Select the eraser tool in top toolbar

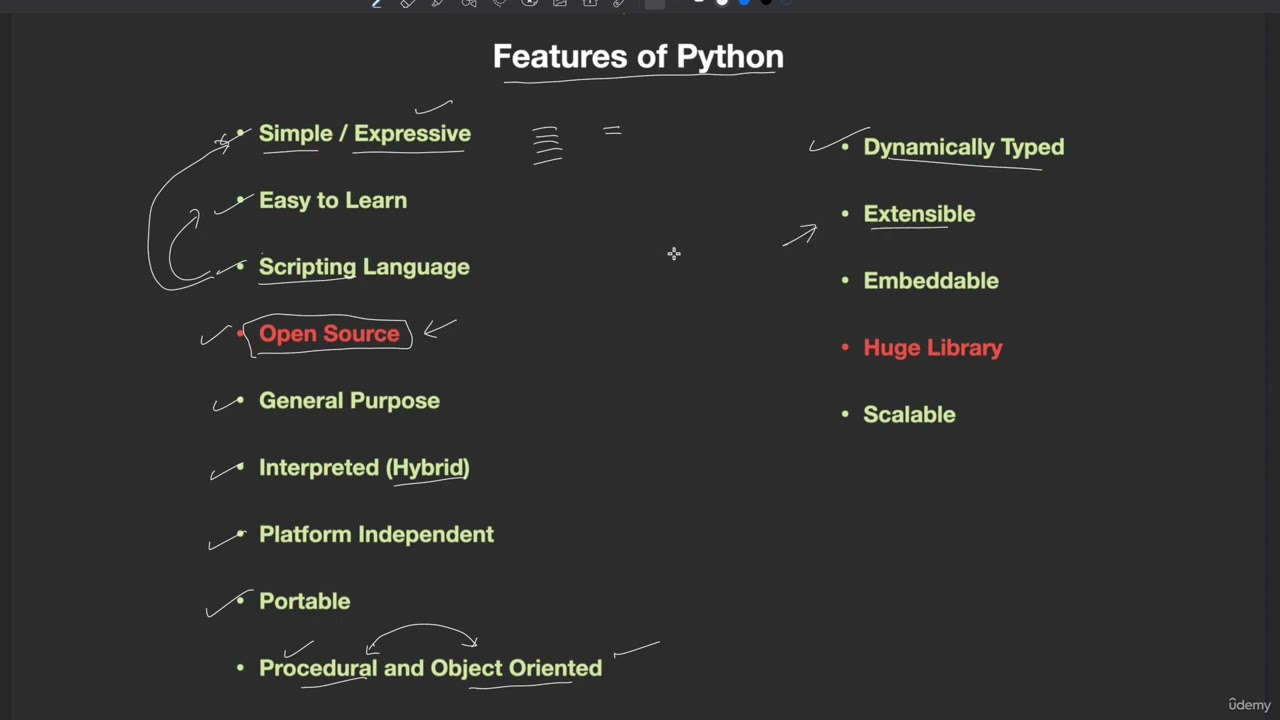click(x=407, y=3)
